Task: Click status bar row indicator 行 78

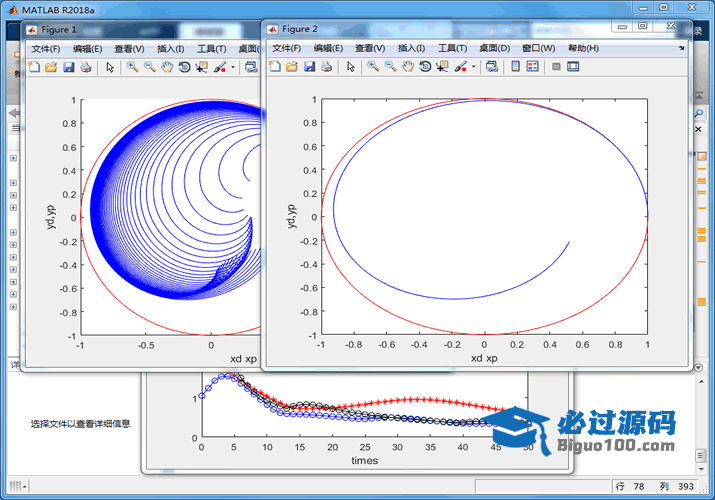Action: [x=630, y=486]
